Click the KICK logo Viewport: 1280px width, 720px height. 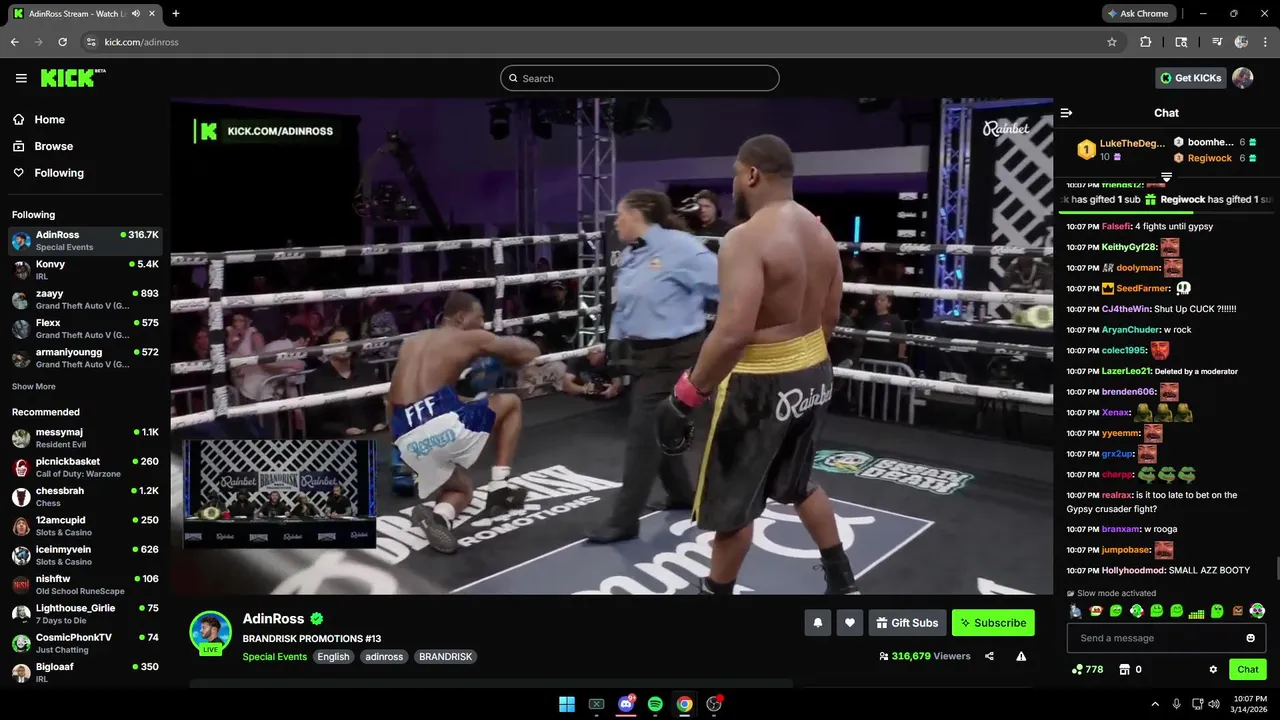72,78
